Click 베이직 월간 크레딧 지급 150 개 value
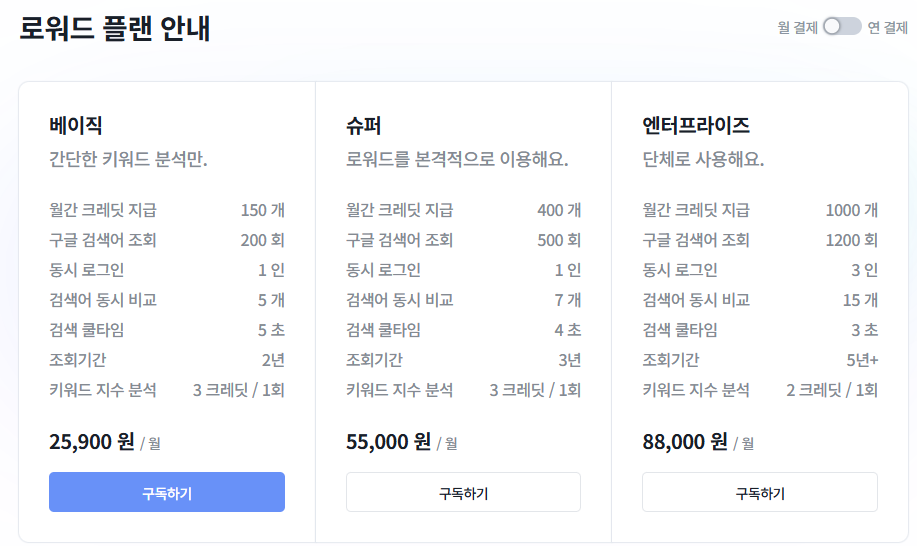 coord(263,210)
